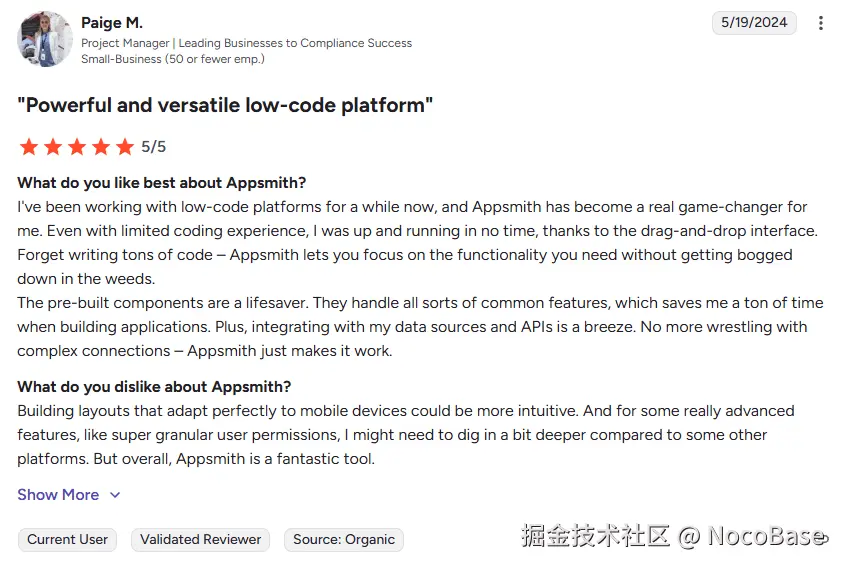The height and width of the screenshot is (567, 842).
Task: Click the third rating star
Action: 77,147
